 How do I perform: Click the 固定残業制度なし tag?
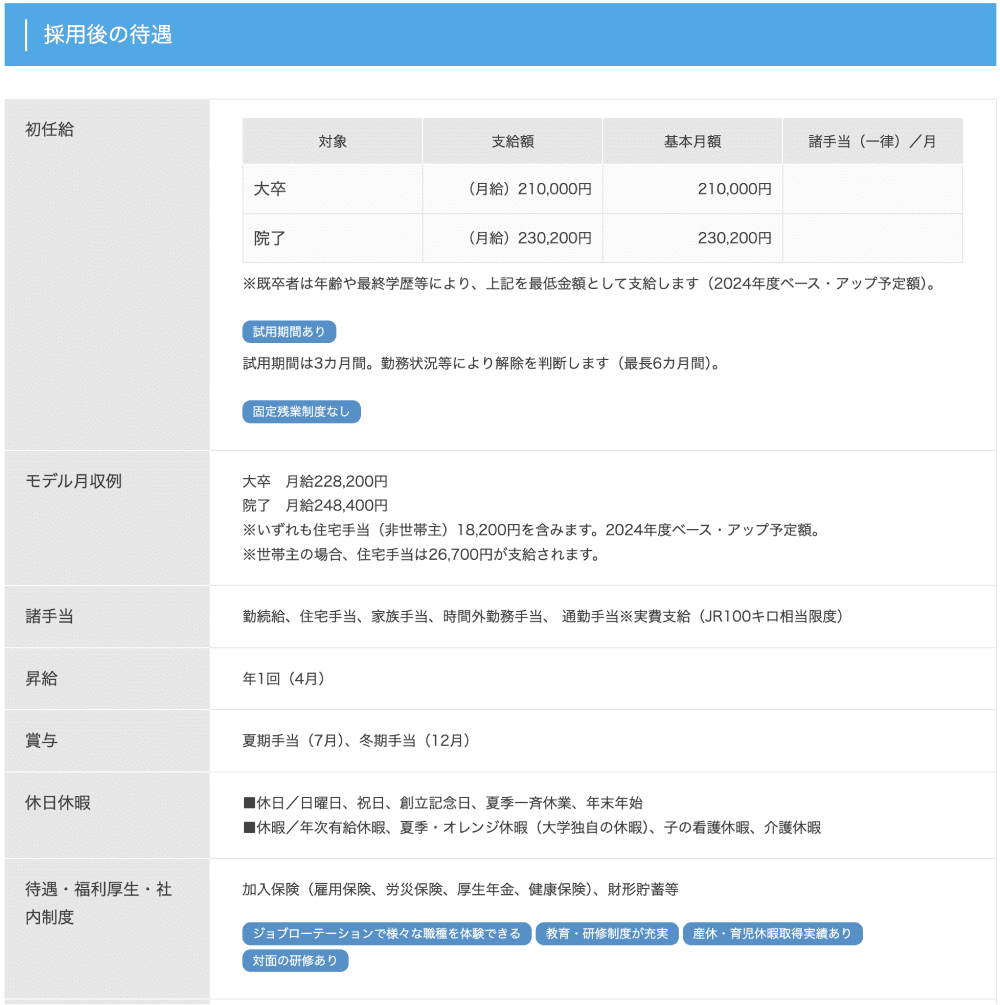click(301, 412)
